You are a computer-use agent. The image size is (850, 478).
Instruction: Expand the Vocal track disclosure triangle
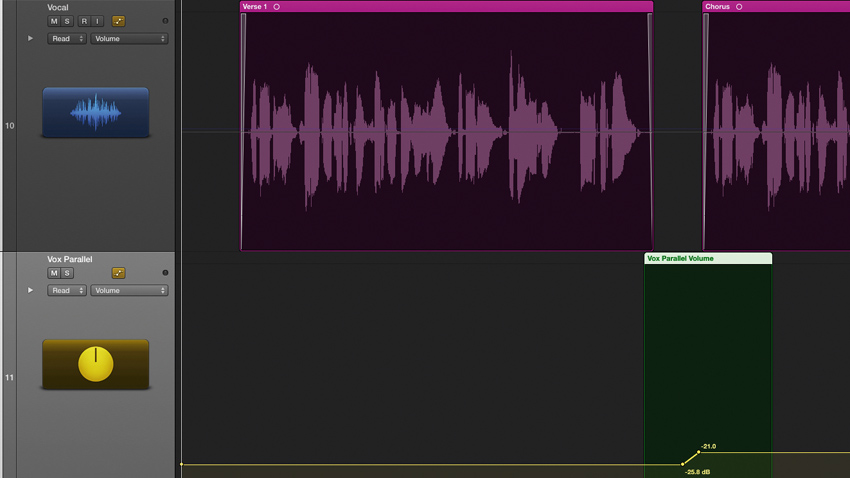tap(30, 38)
